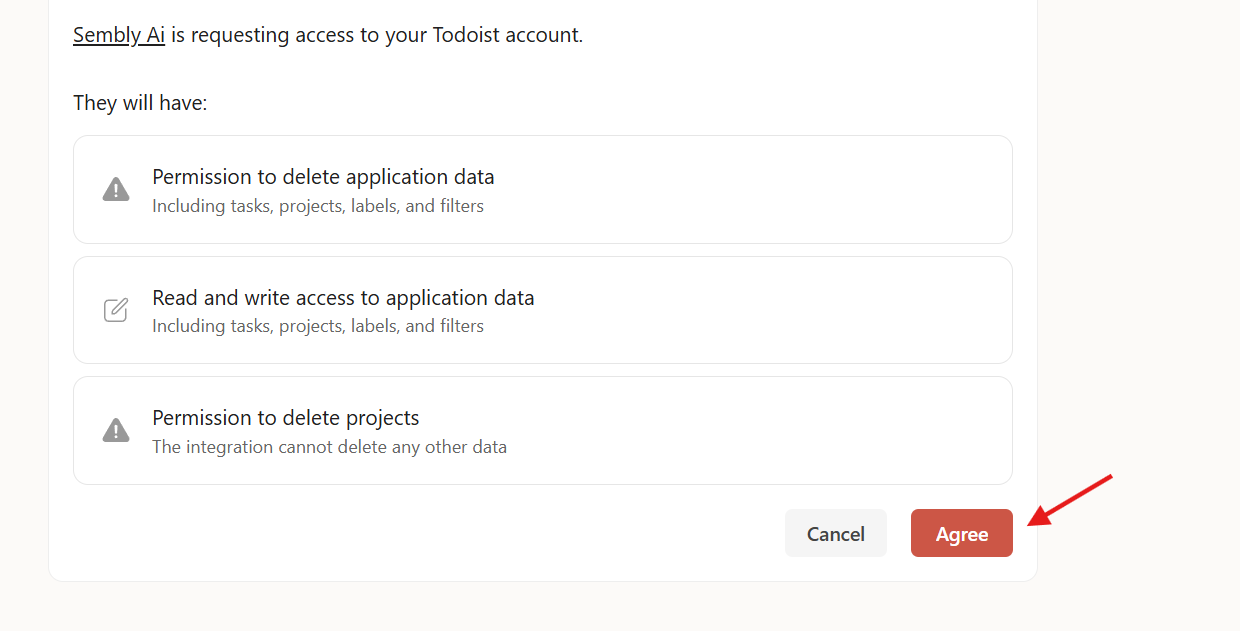Select 'Read and write access to application data' title

343,298
